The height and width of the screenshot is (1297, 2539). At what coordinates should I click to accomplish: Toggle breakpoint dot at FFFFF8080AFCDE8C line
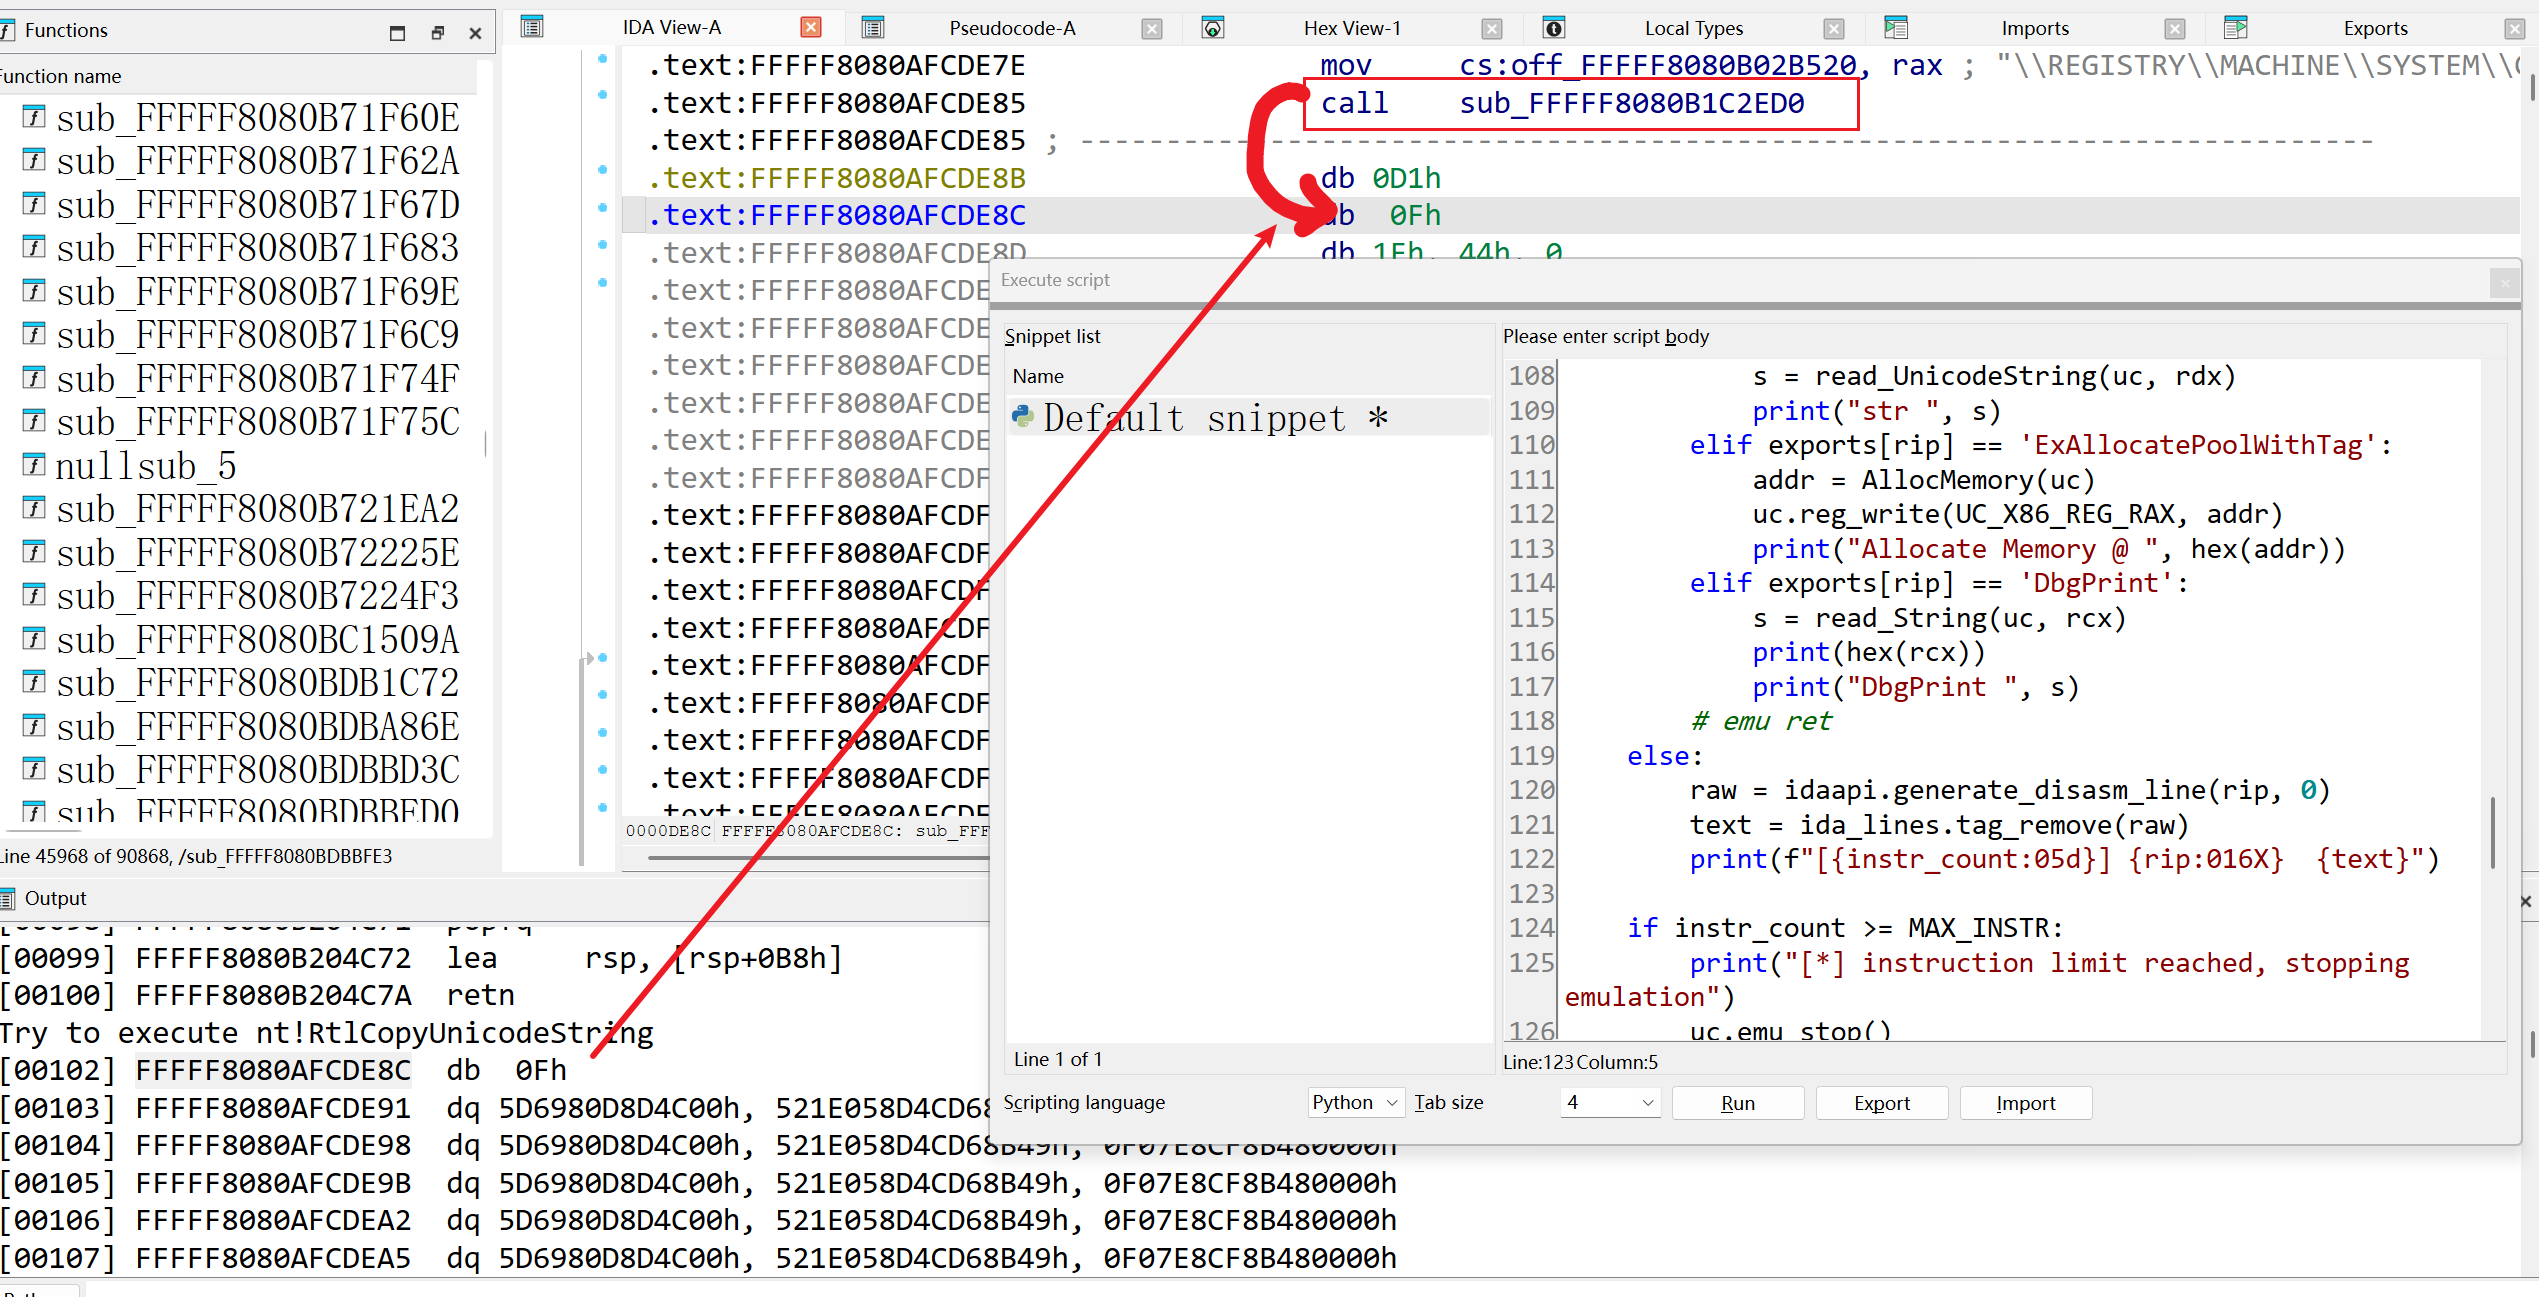point(602,208)
